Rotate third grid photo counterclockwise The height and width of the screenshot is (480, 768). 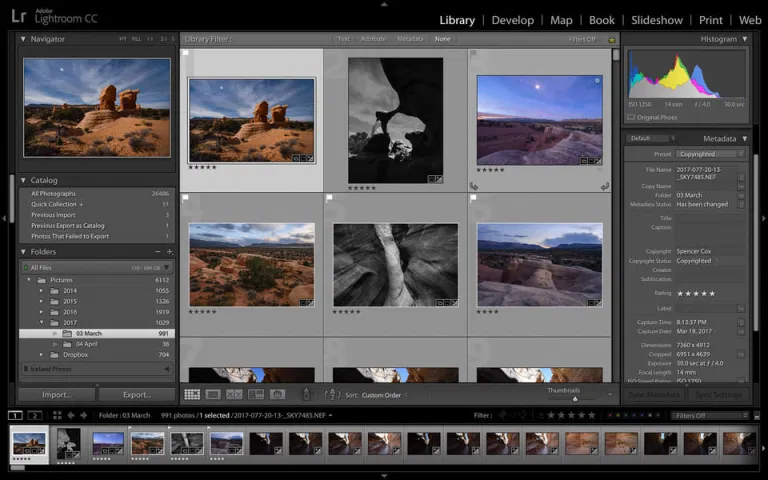coord(474,186)
